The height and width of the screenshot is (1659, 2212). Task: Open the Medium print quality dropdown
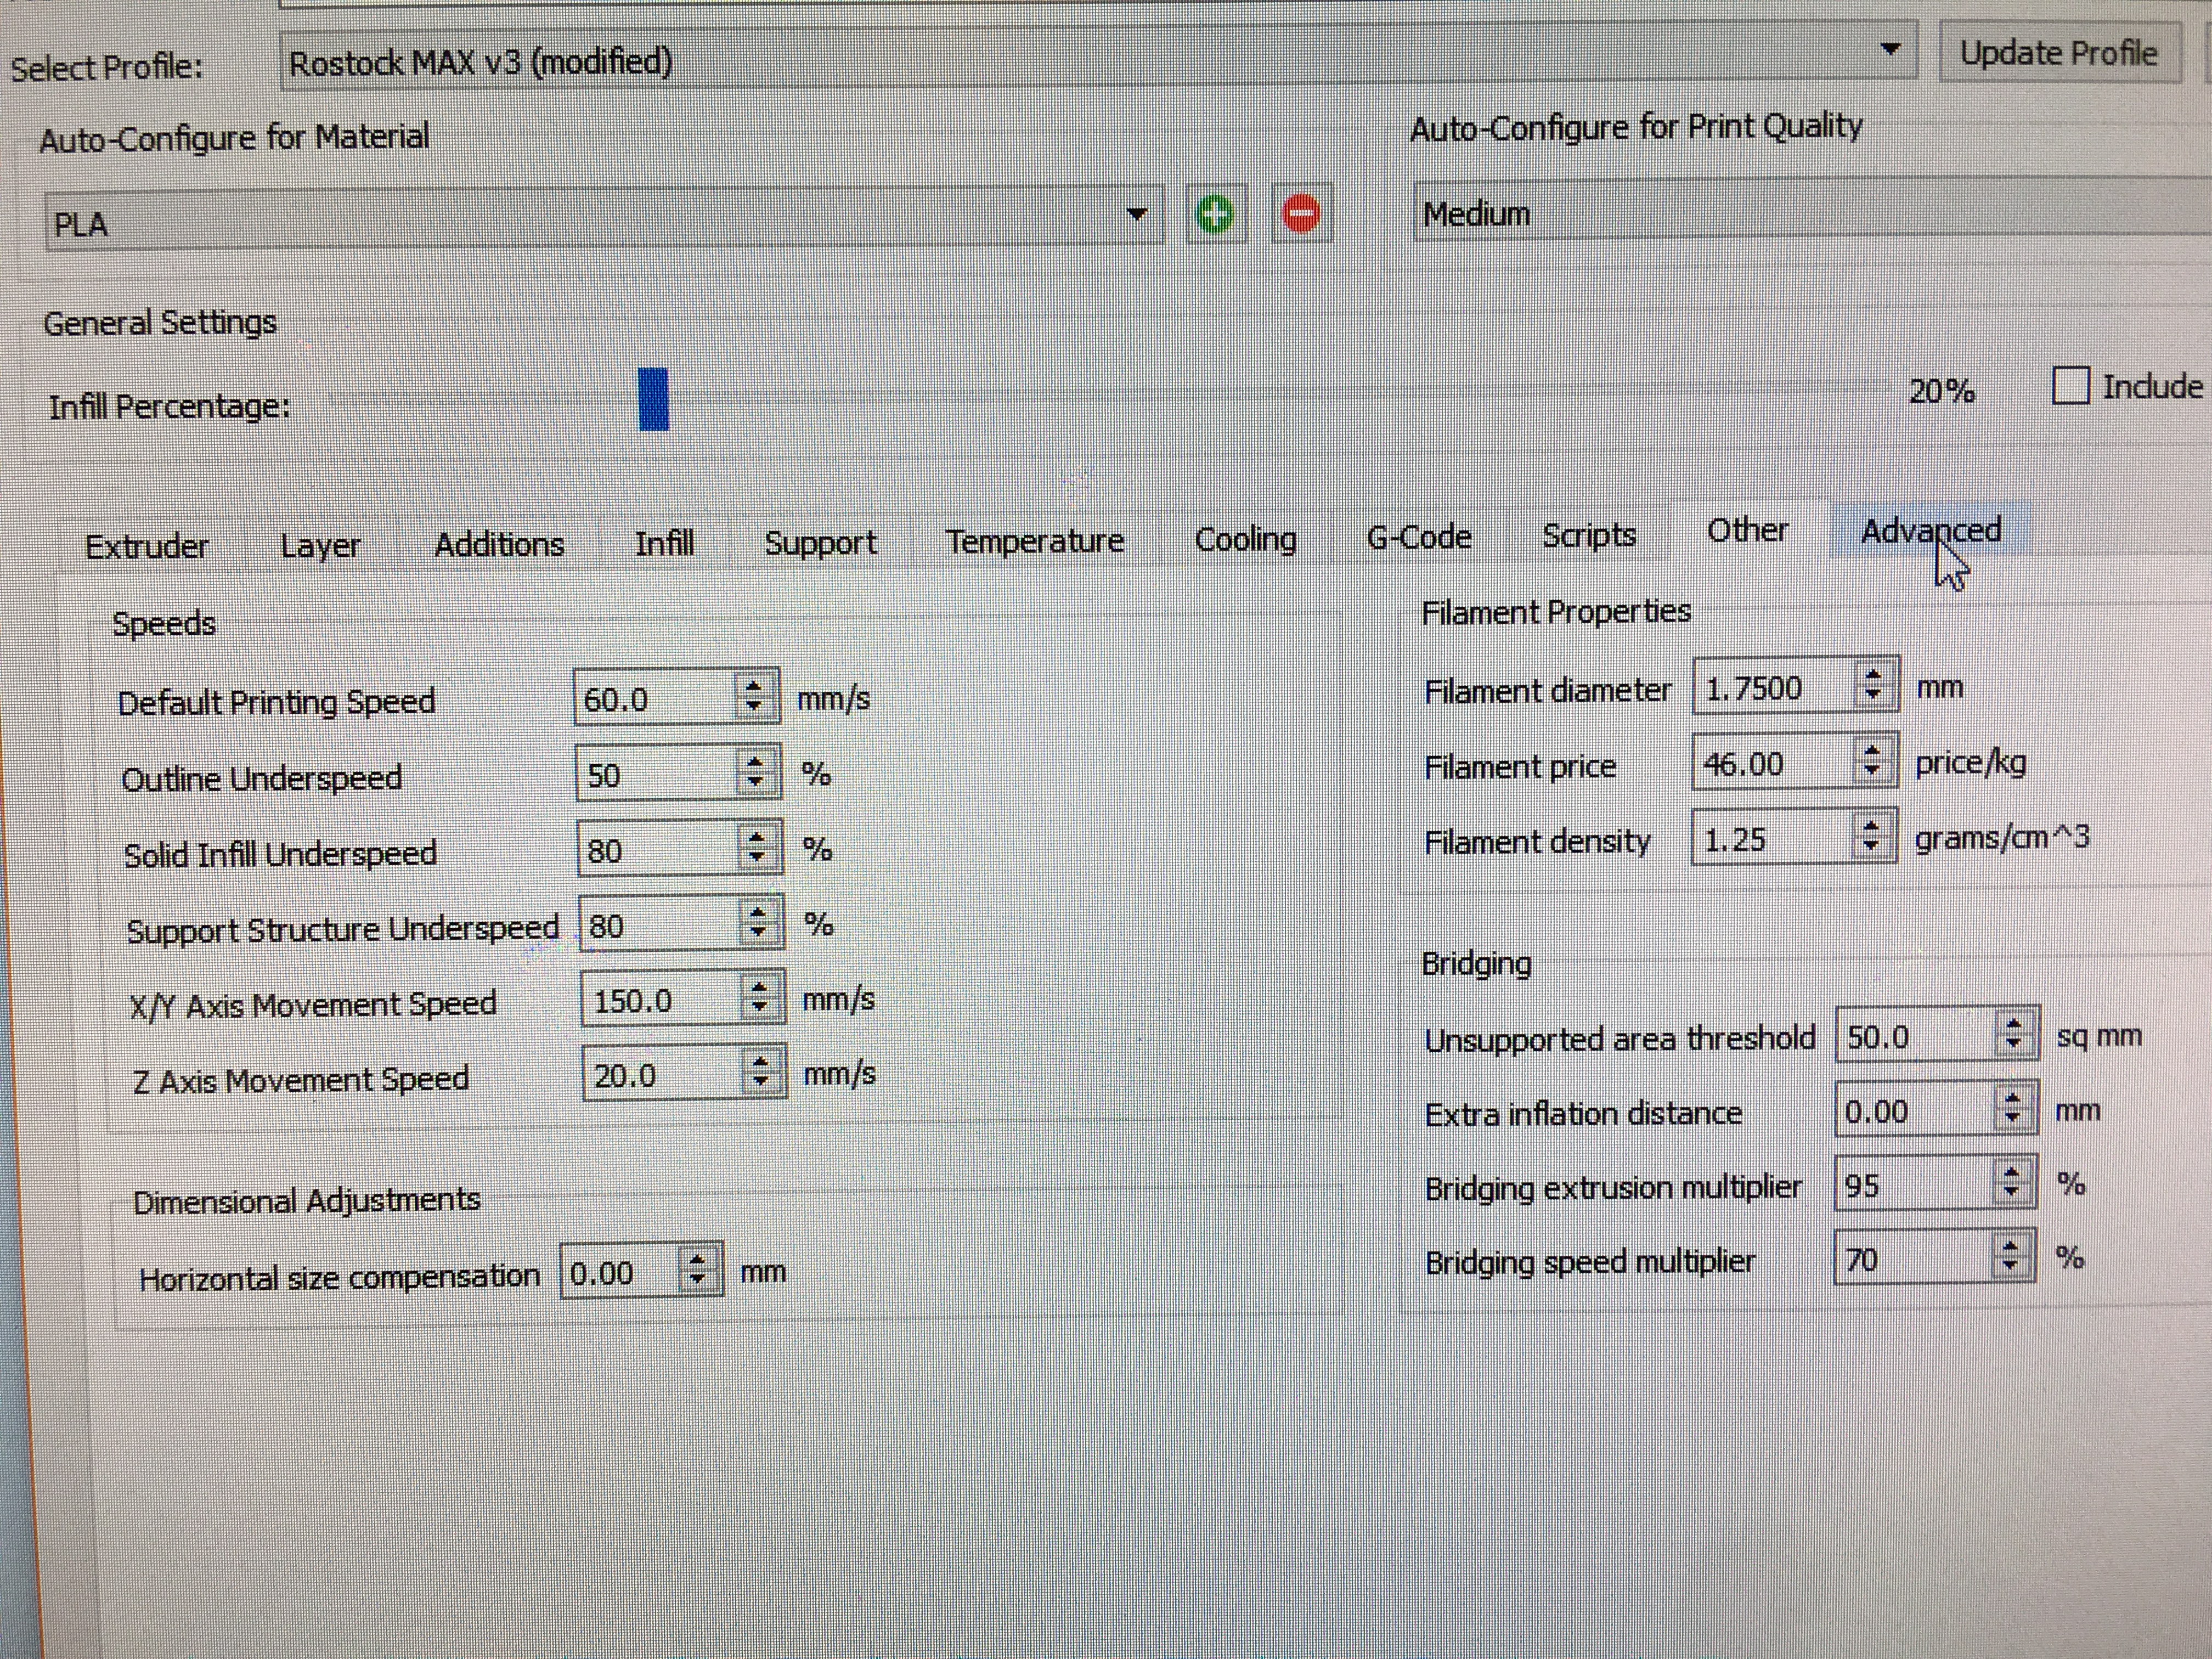pos(1800,213)
